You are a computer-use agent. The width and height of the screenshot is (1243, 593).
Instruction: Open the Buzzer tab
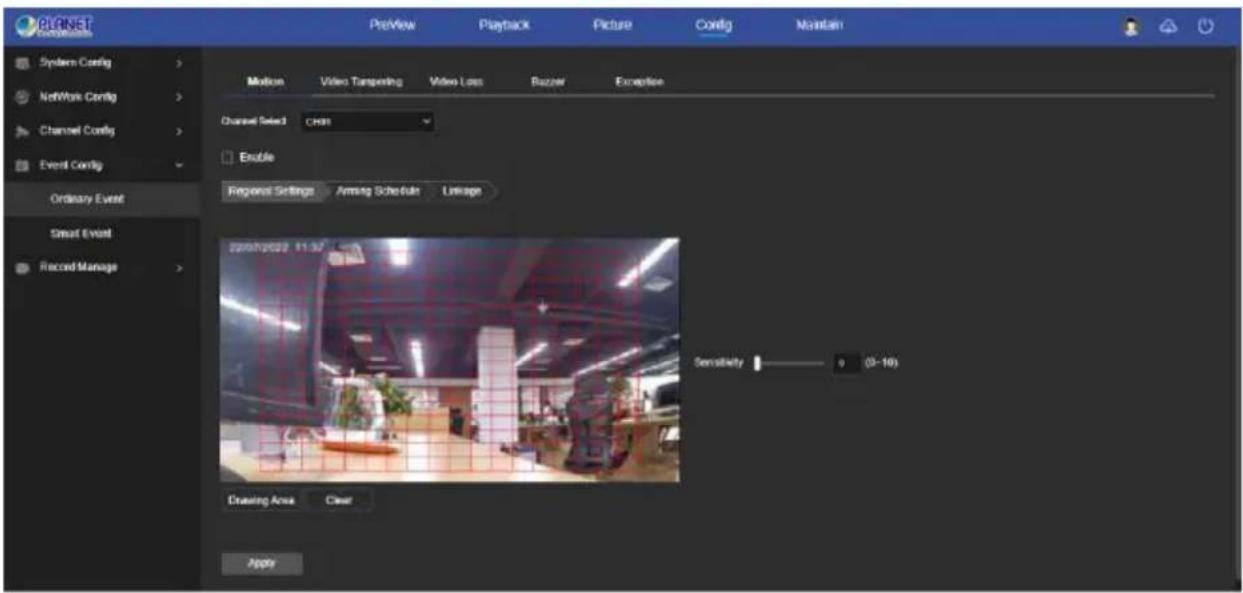click(x=548, y=82)
